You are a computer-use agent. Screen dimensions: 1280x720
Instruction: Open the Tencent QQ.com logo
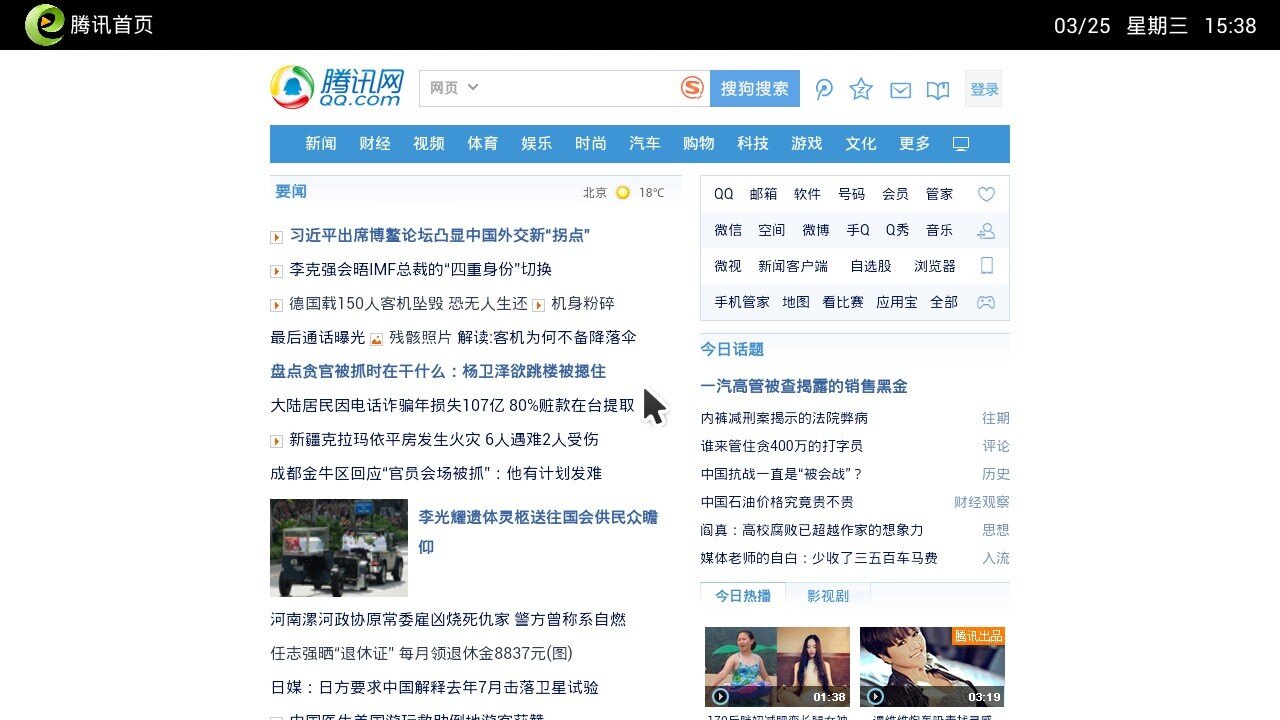click(337, 88)
